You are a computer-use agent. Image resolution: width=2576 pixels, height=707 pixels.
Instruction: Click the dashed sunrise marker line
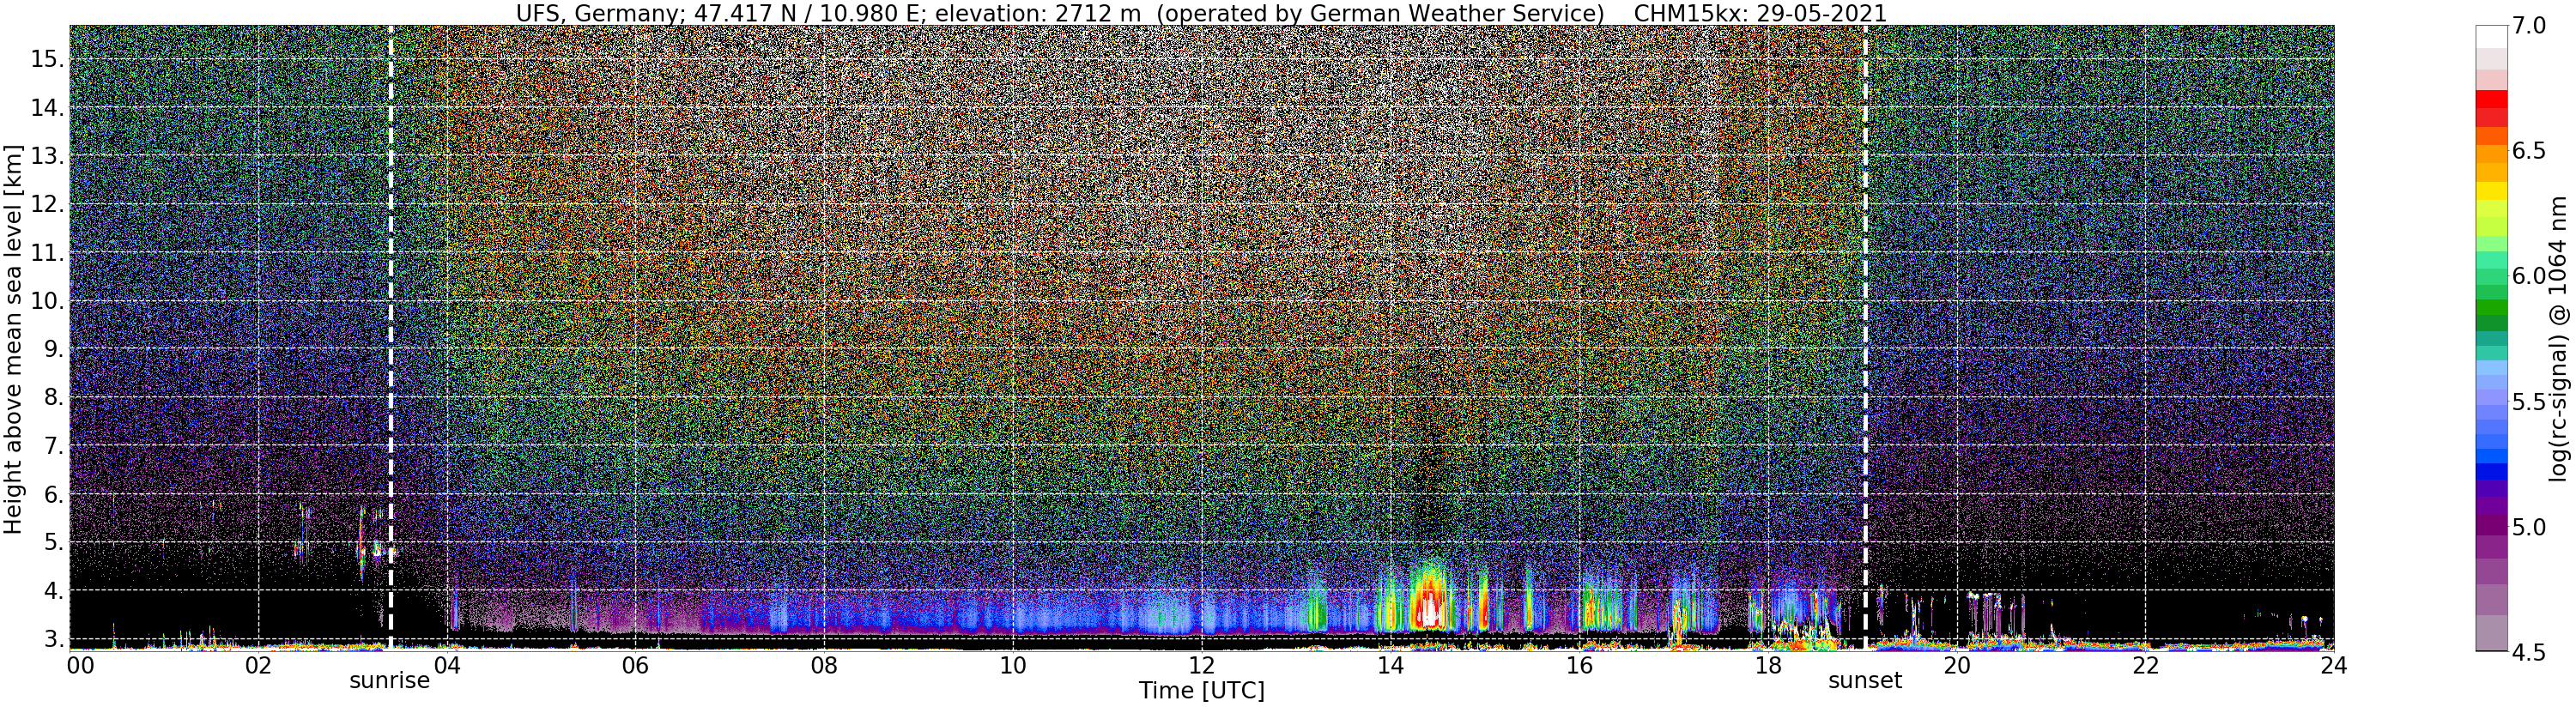pyautogui.click(x=390, y=338)
